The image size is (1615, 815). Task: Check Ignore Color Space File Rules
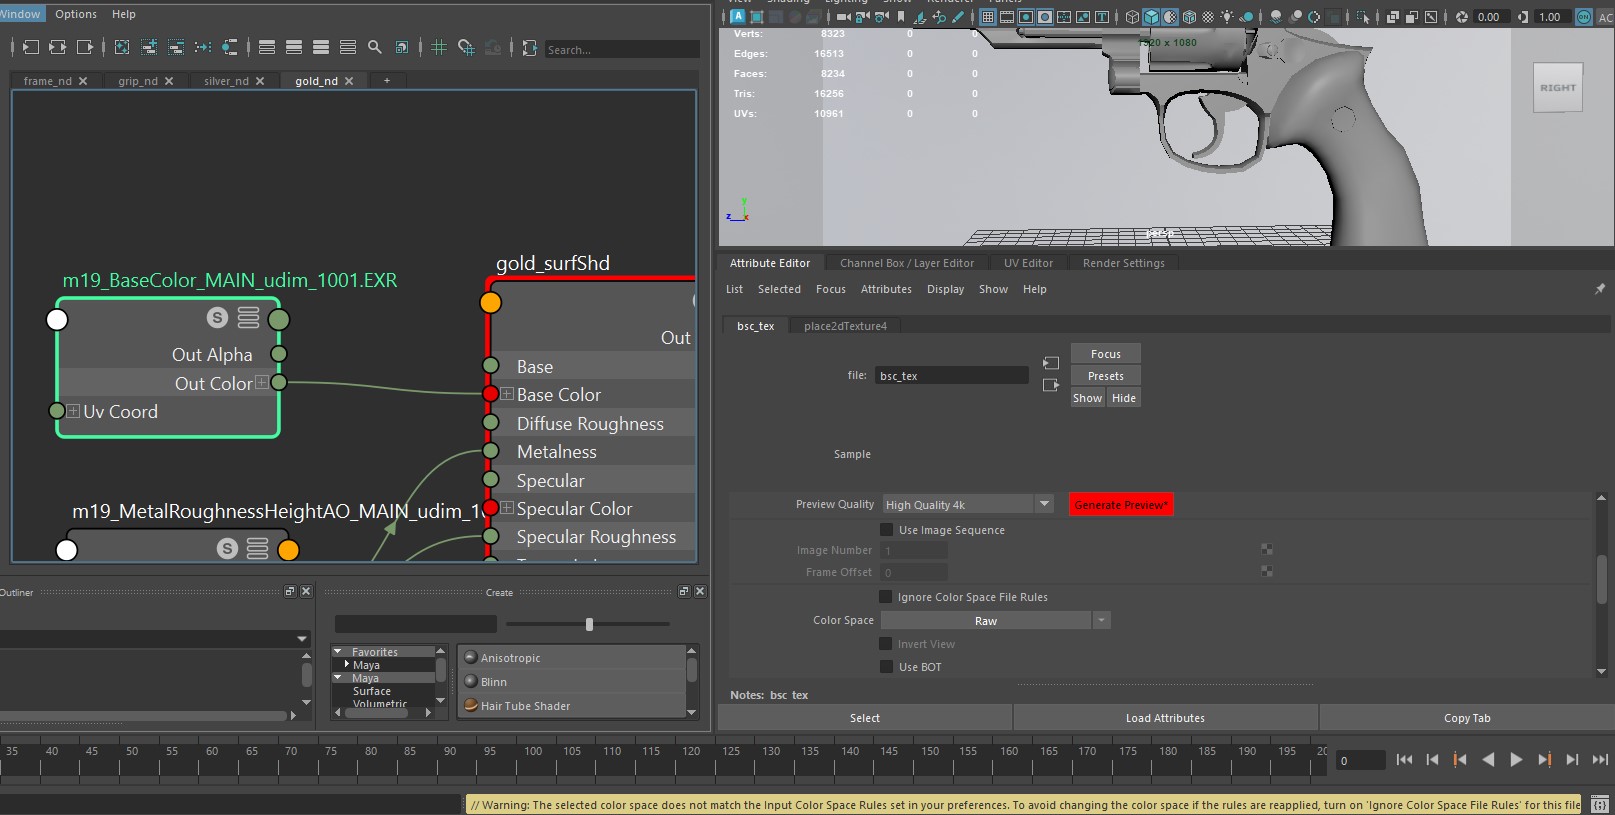coord(886,597)
